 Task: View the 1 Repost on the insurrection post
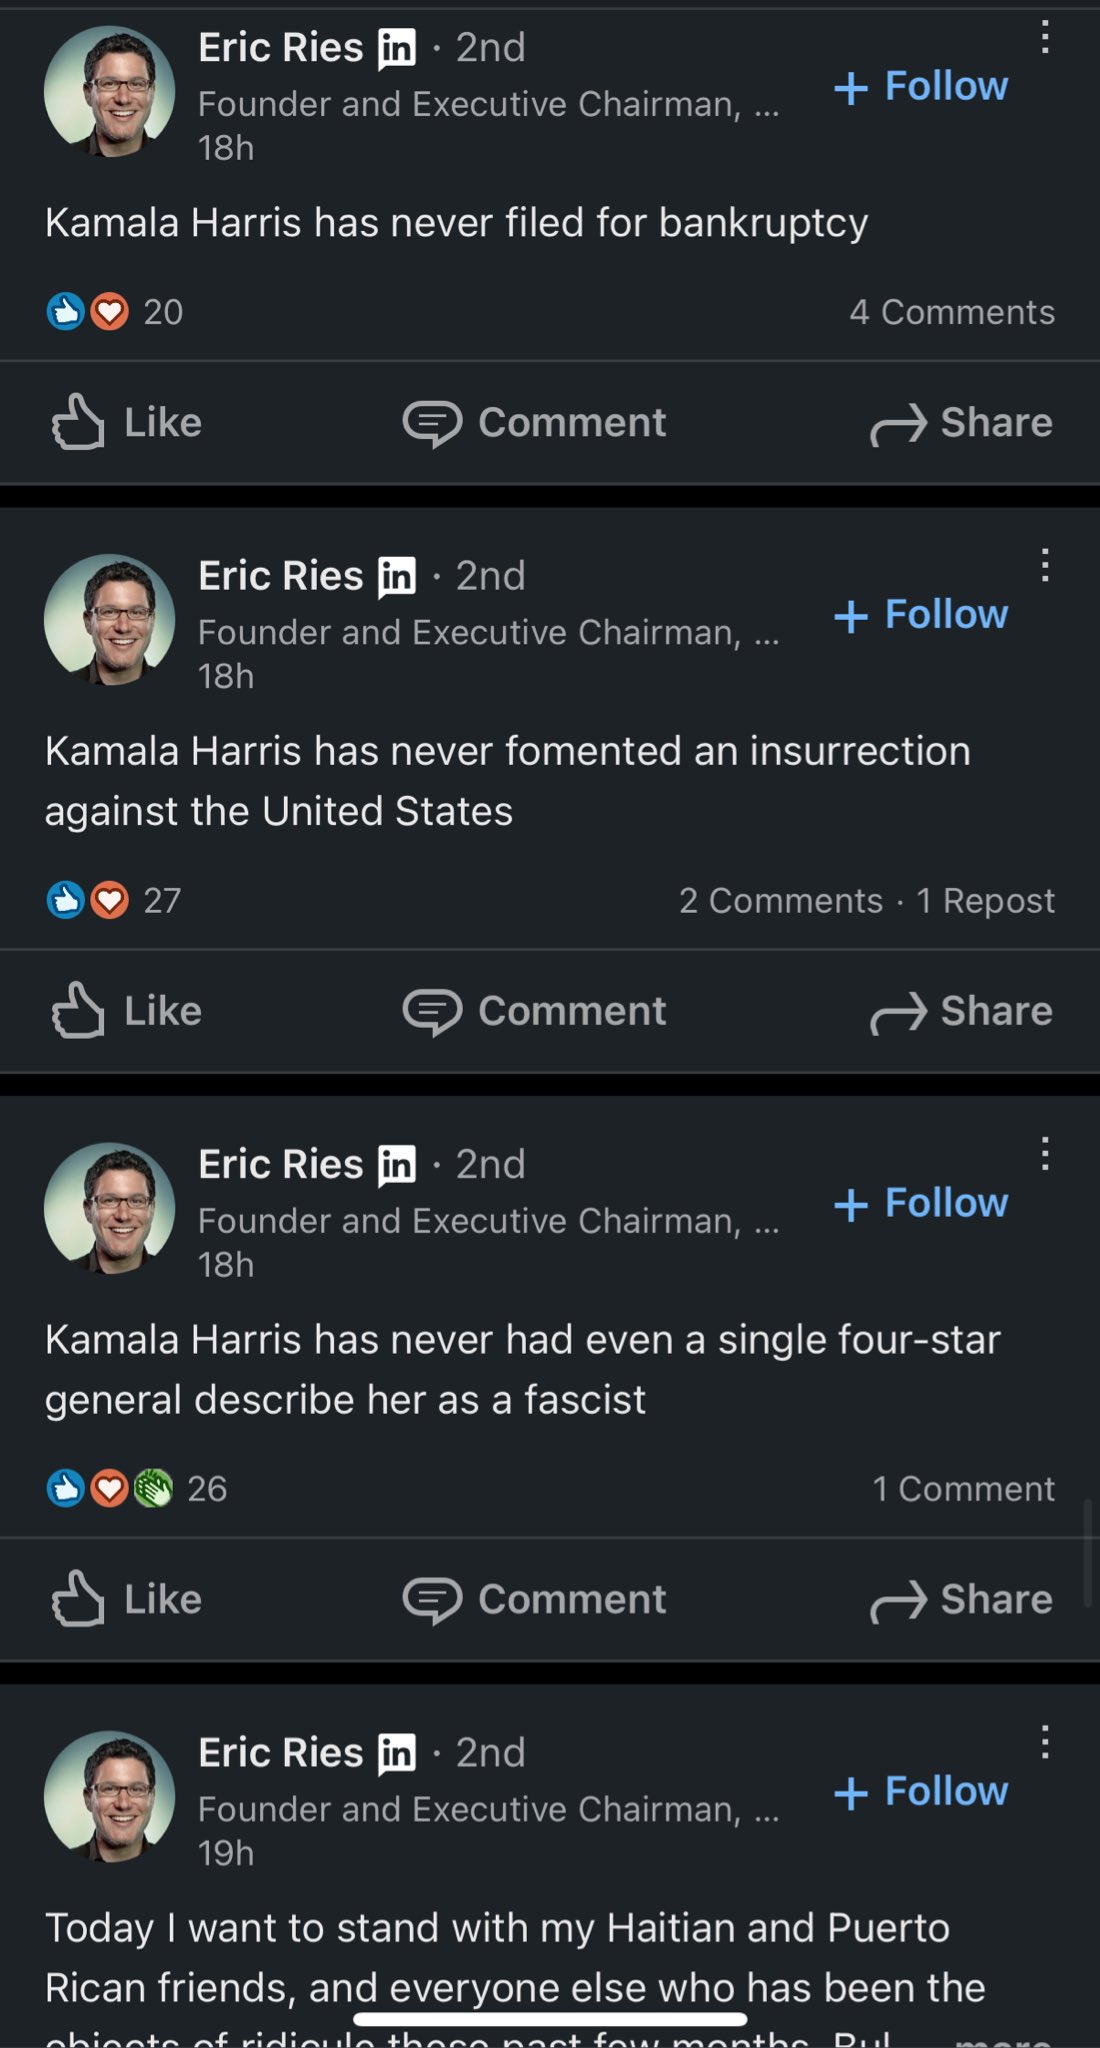click(x=985, y=901)
